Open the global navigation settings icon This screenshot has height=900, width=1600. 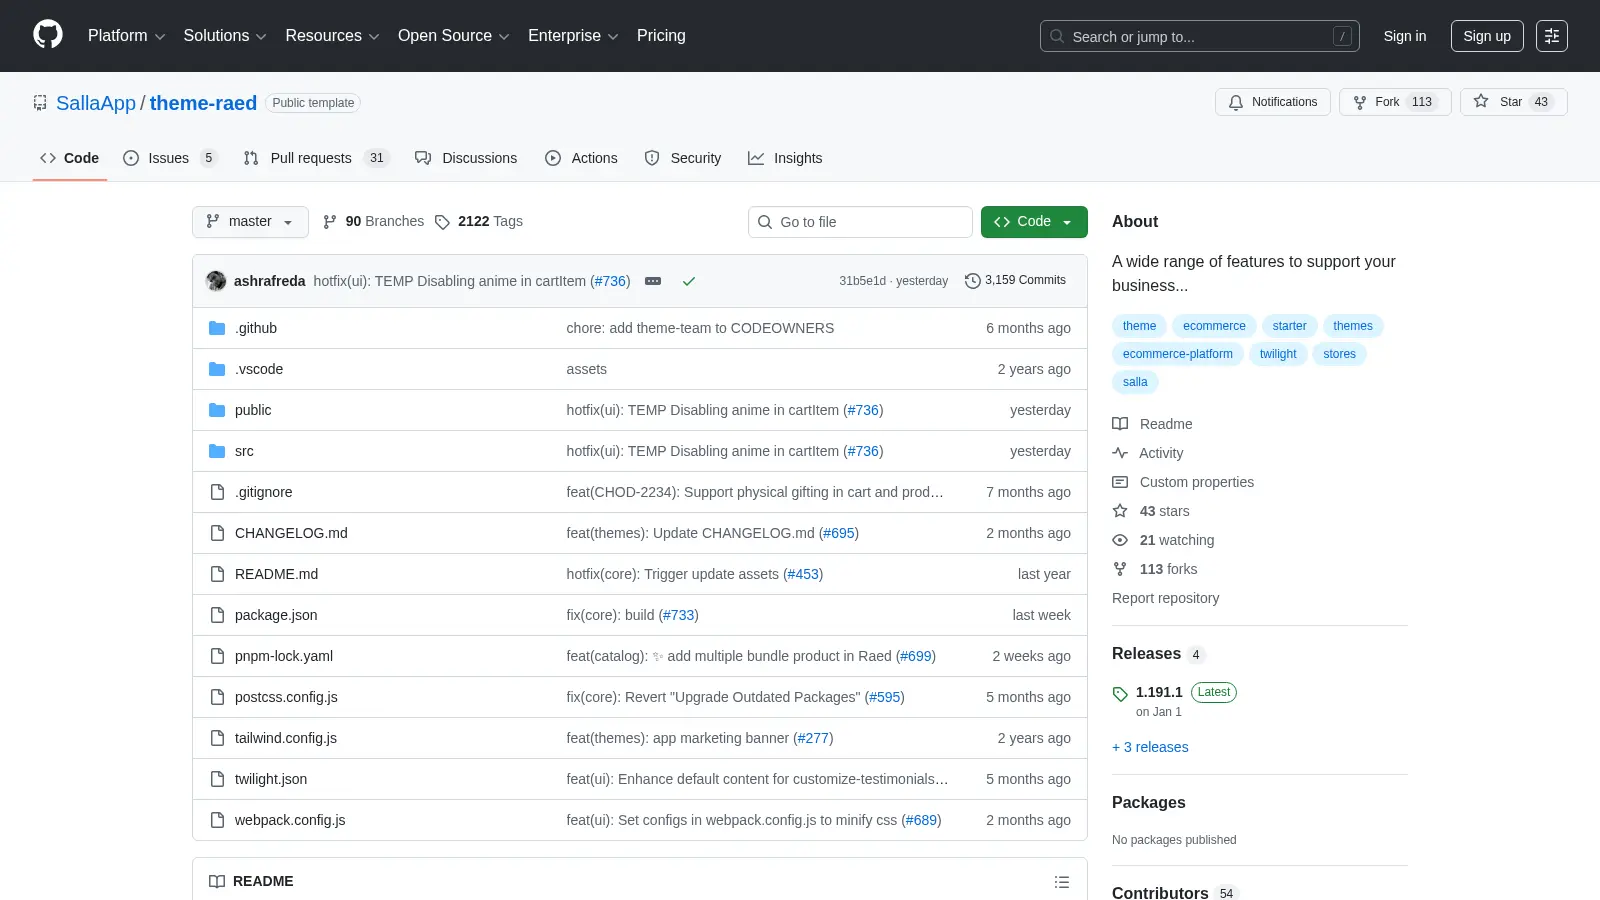pyautogui.click(x=1552, y=36)
